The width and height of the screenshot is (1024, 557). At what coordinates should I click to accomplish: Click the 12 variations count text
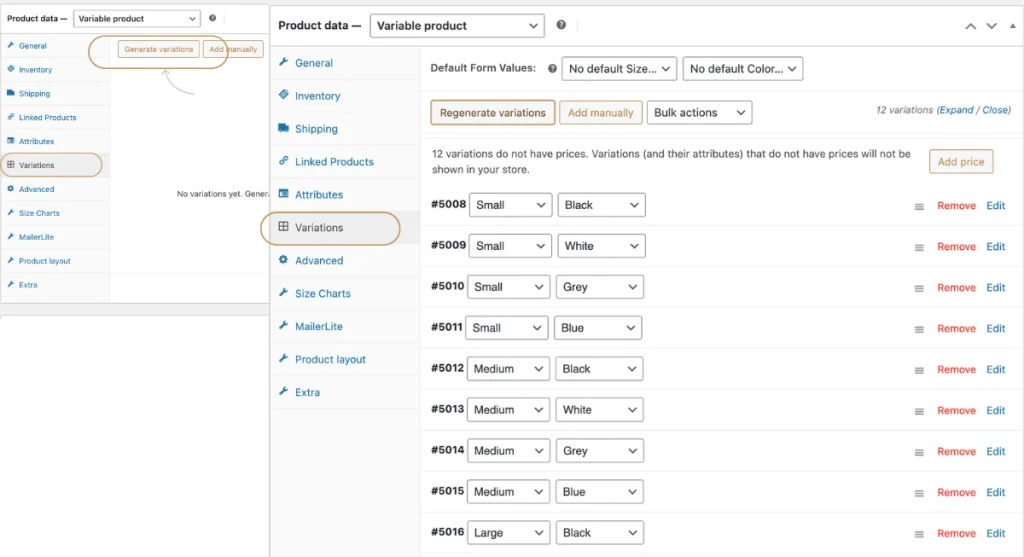point(904,110)
